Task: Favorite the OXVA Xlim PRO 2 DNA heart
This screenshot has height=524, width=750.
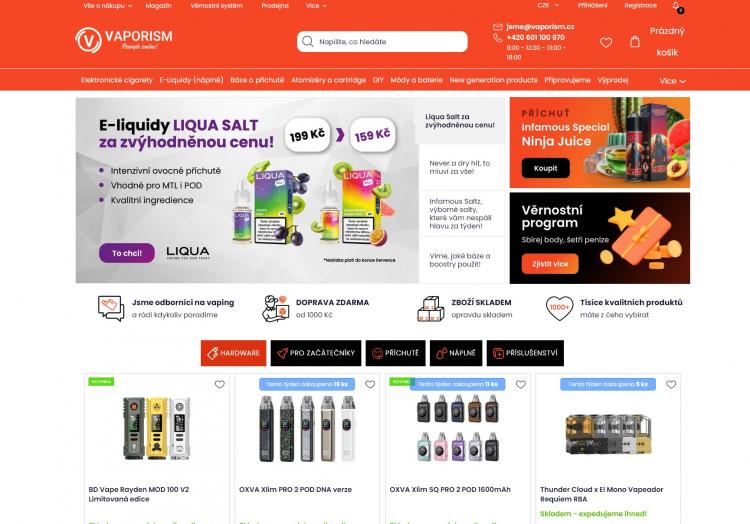Action: tap(370, 384)
